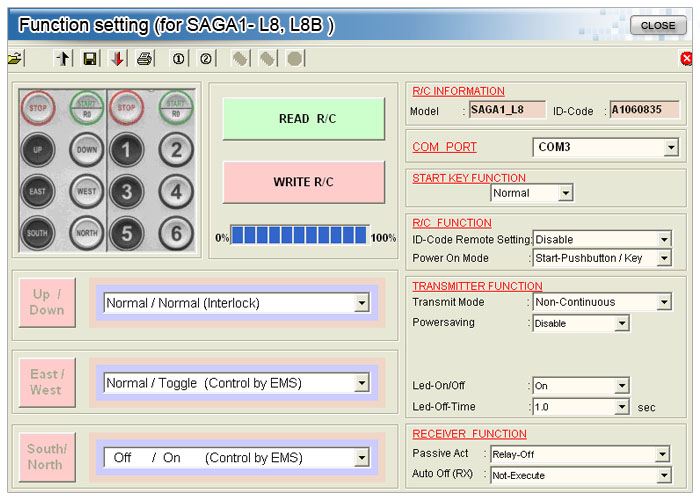Click the open folder icon in toolbar

tap(14, 59)
